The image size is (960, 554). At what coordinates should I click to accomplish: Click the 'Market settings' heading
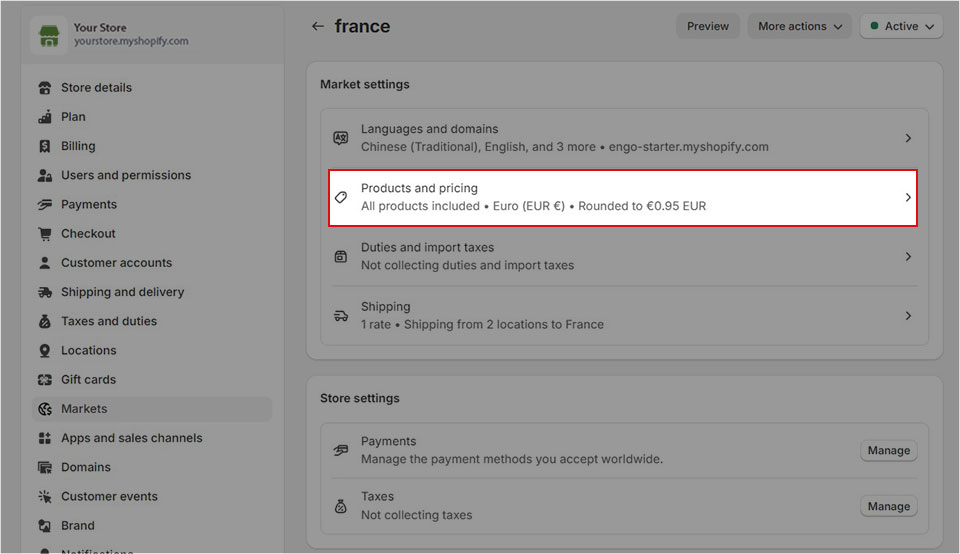point(365,84)
